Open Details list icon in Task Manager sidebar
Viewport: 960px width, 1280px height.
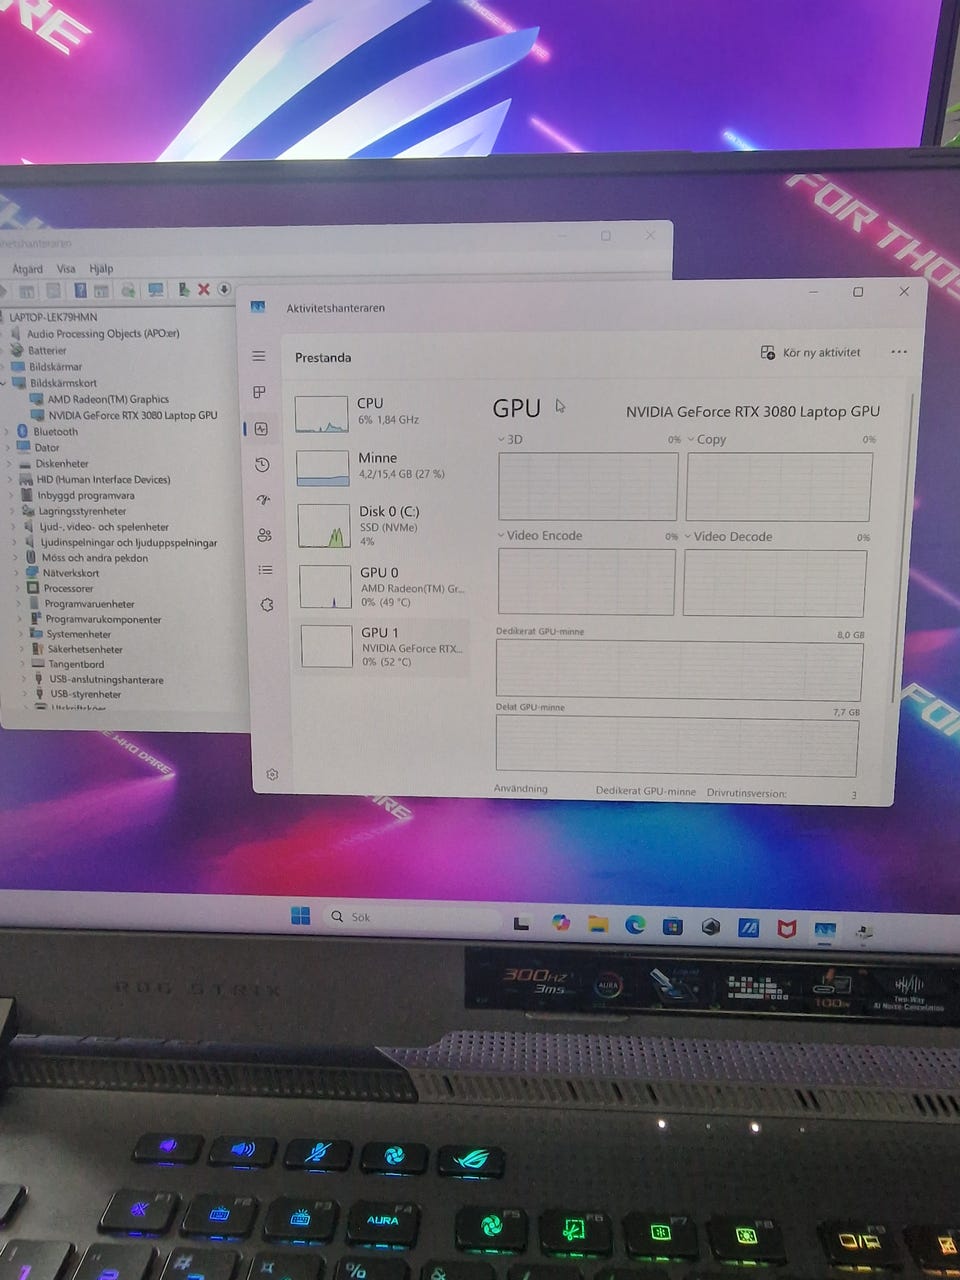[265, 570]
